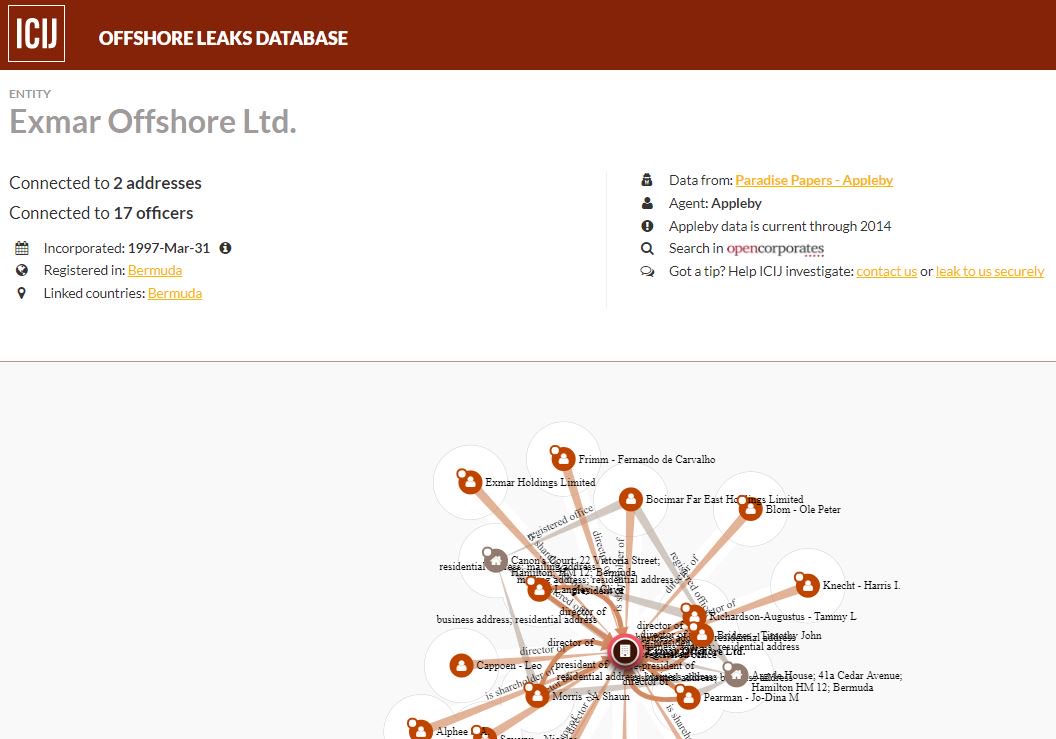Click the chat bubble icon beside Got a tip
This screenshot has height=739, width=1056.
647,271
